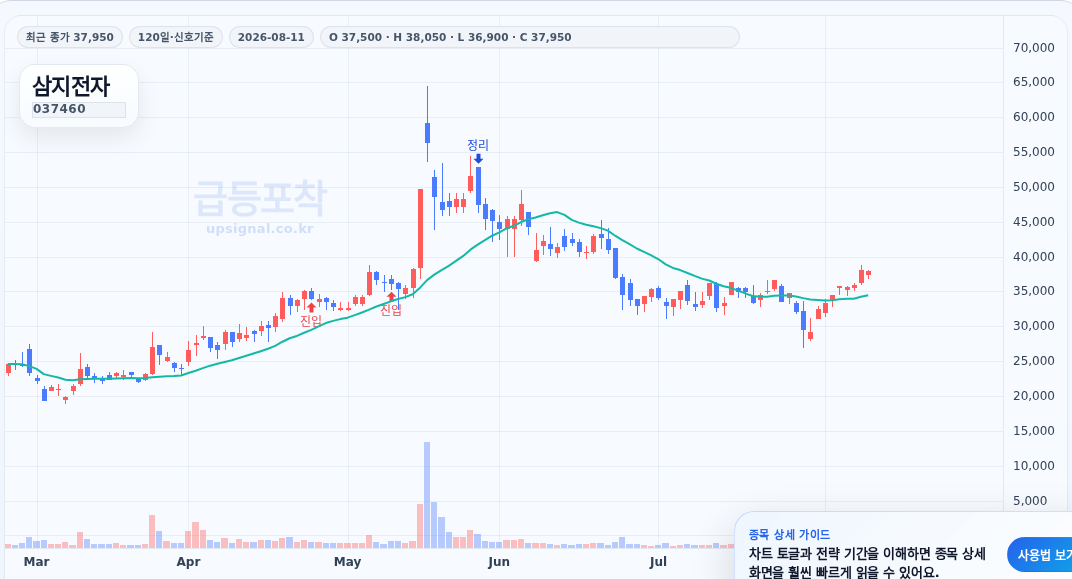
Task: Click the 60,000 price axis label
Action: 1033,117
